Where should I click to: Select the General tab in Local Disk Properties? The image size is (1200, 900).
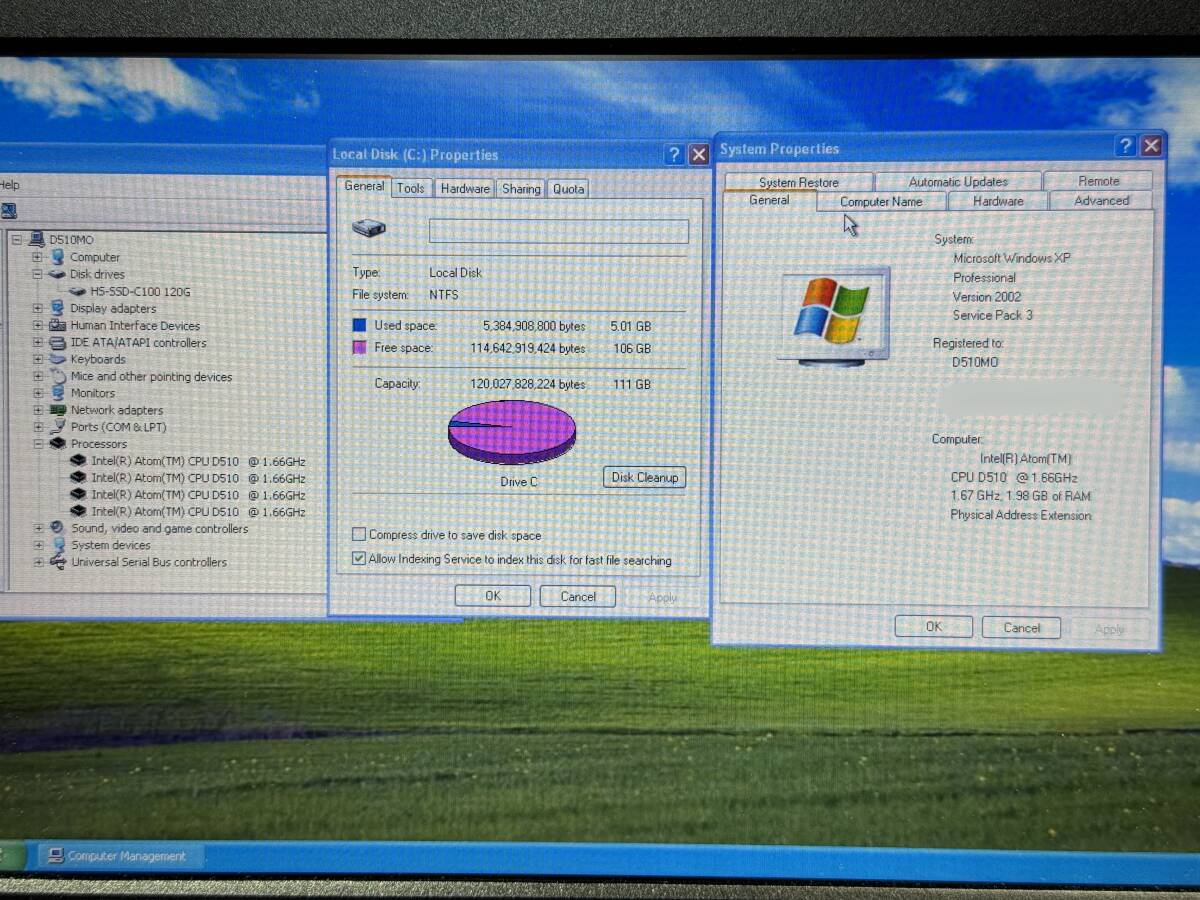(364, 186)
